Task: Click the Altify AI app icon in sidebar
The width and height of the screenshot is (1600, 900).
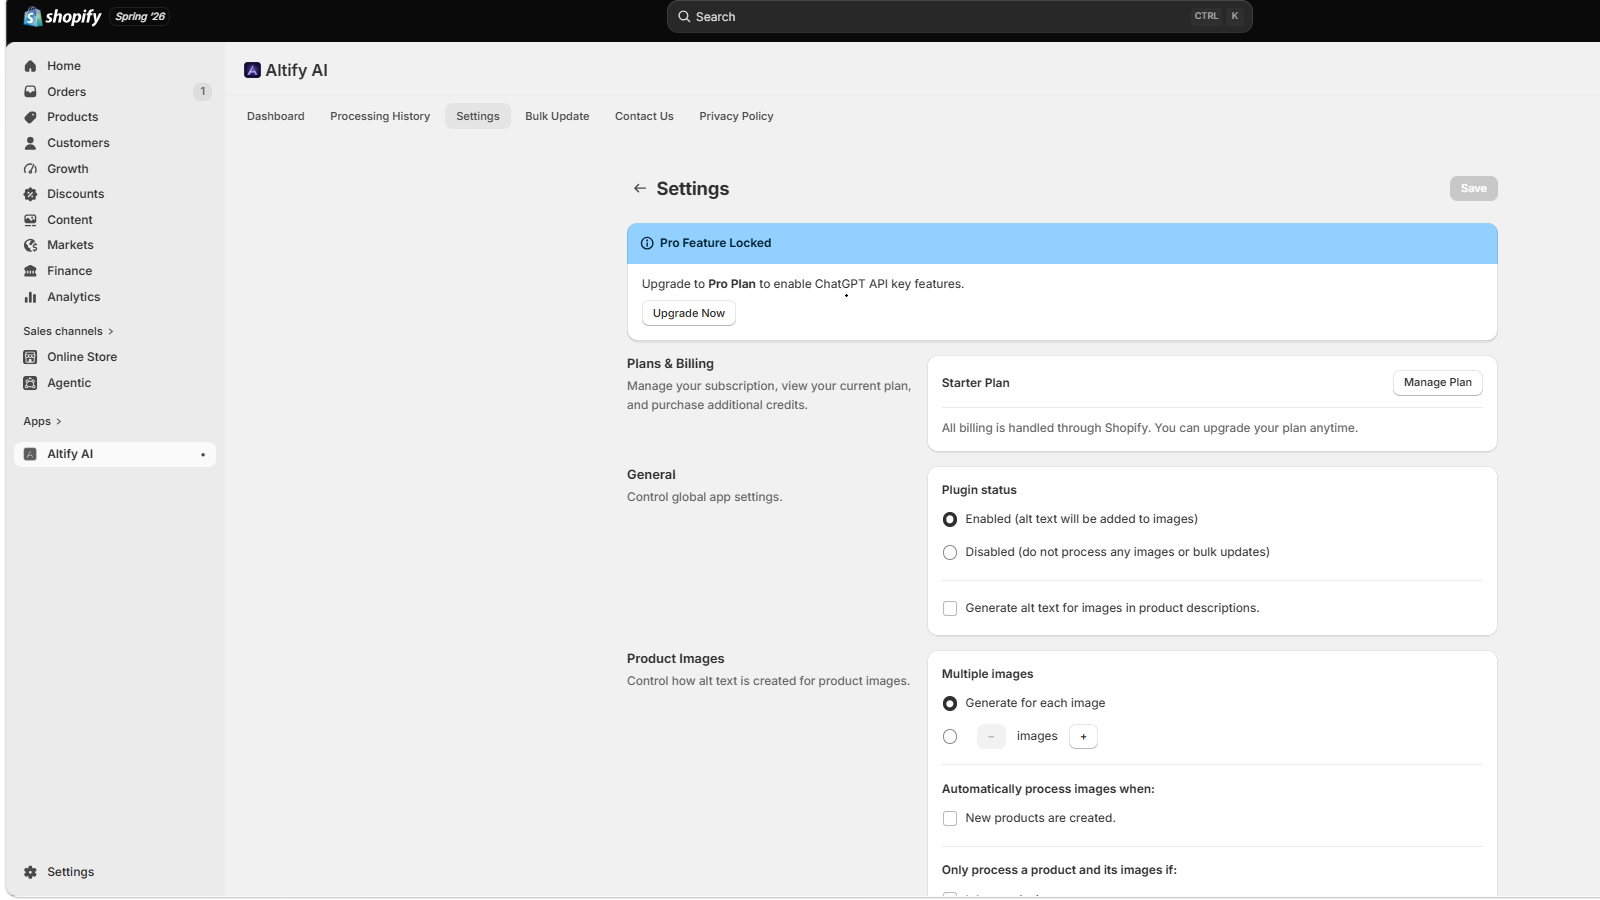Action: click(x=31, y=454)
